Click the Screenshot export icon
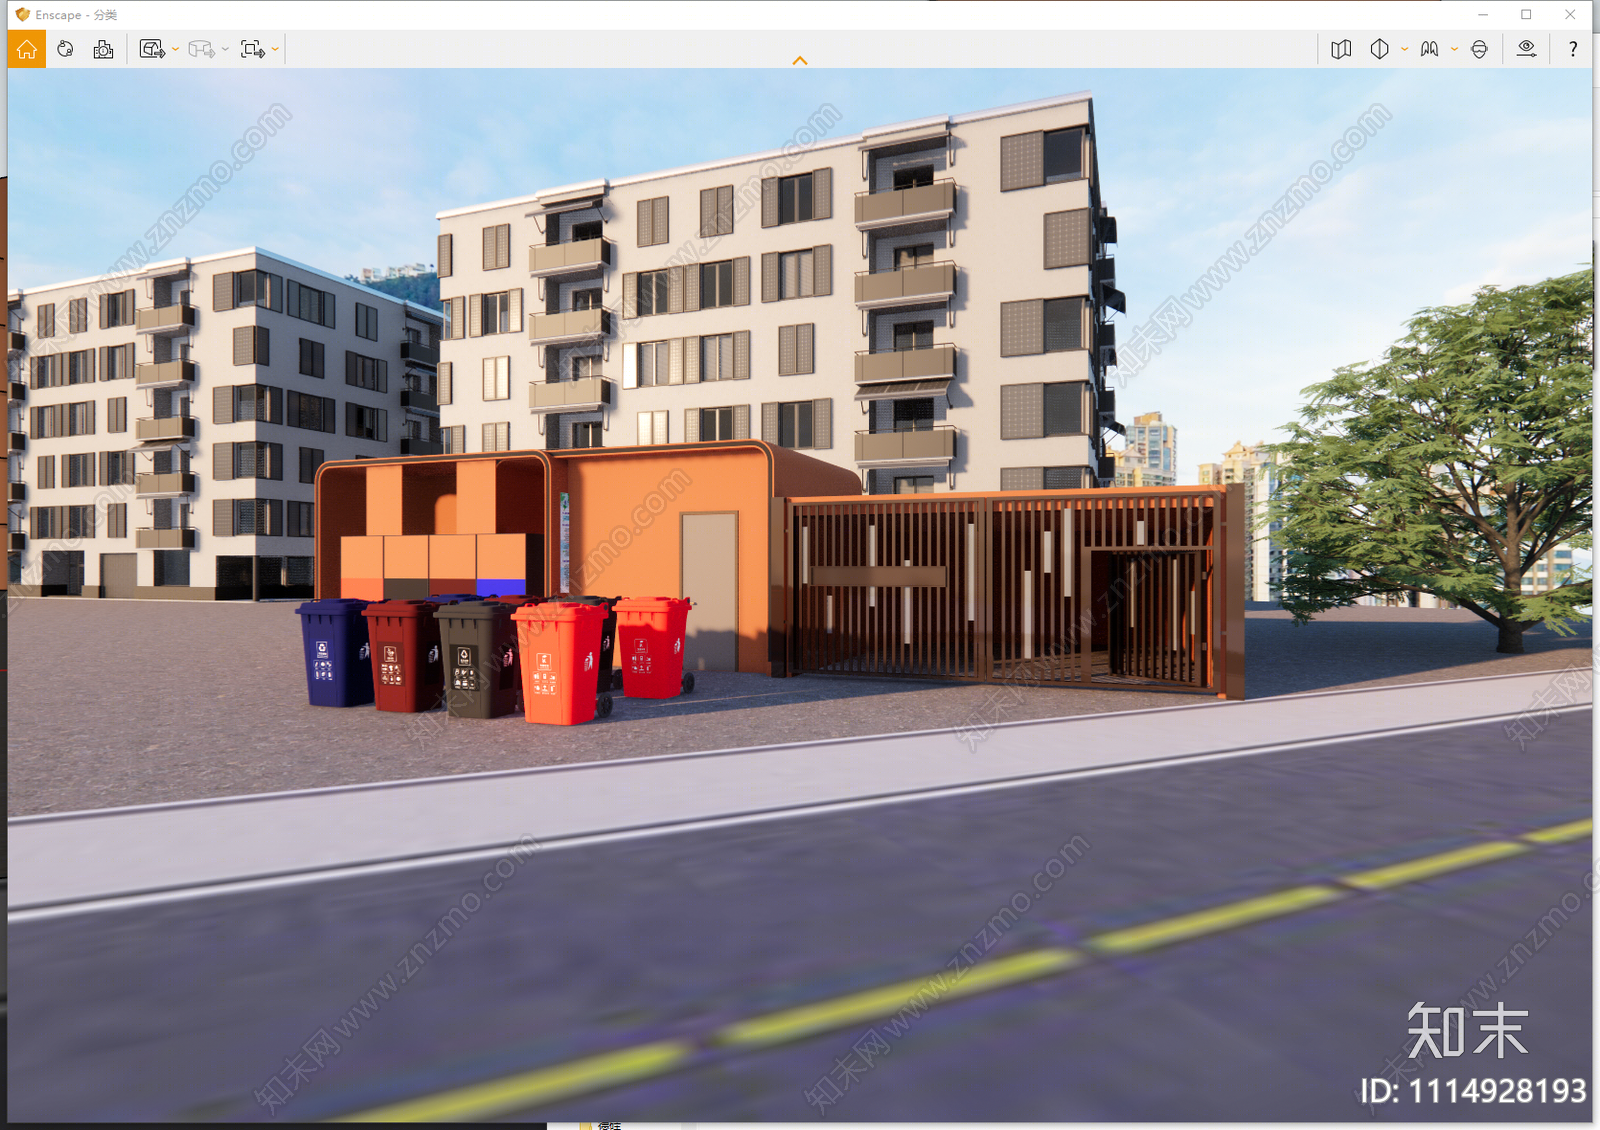Screen dimensions: 1600x1130 (152, 49)
